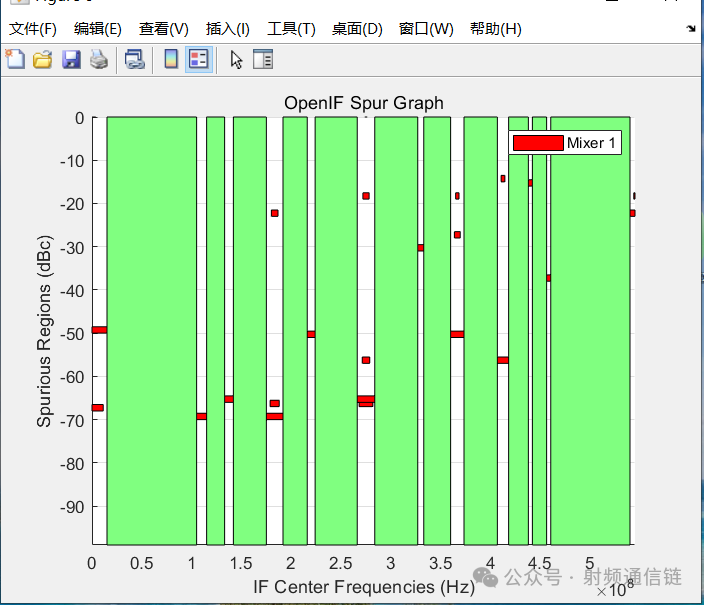Click the y-axis tick label -90
Screen dimensions: 704x605
point(72,507)
